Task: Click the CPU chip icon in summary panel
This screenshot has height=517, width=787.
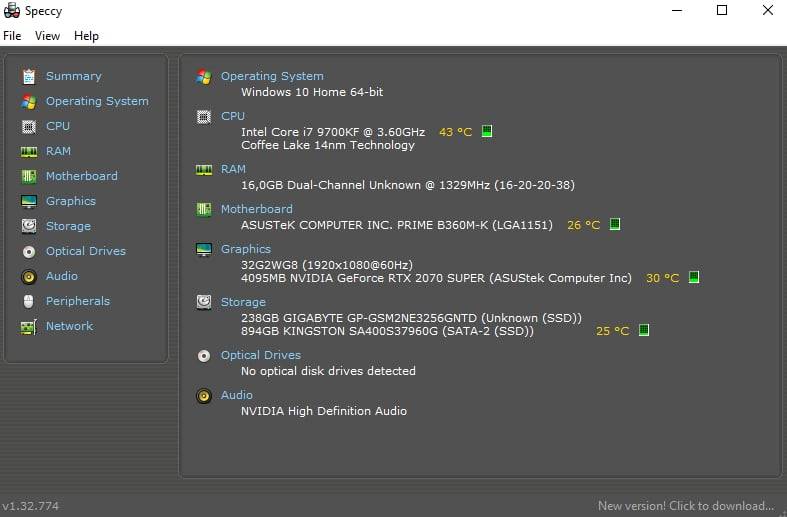Action: (x=204, y=117)
